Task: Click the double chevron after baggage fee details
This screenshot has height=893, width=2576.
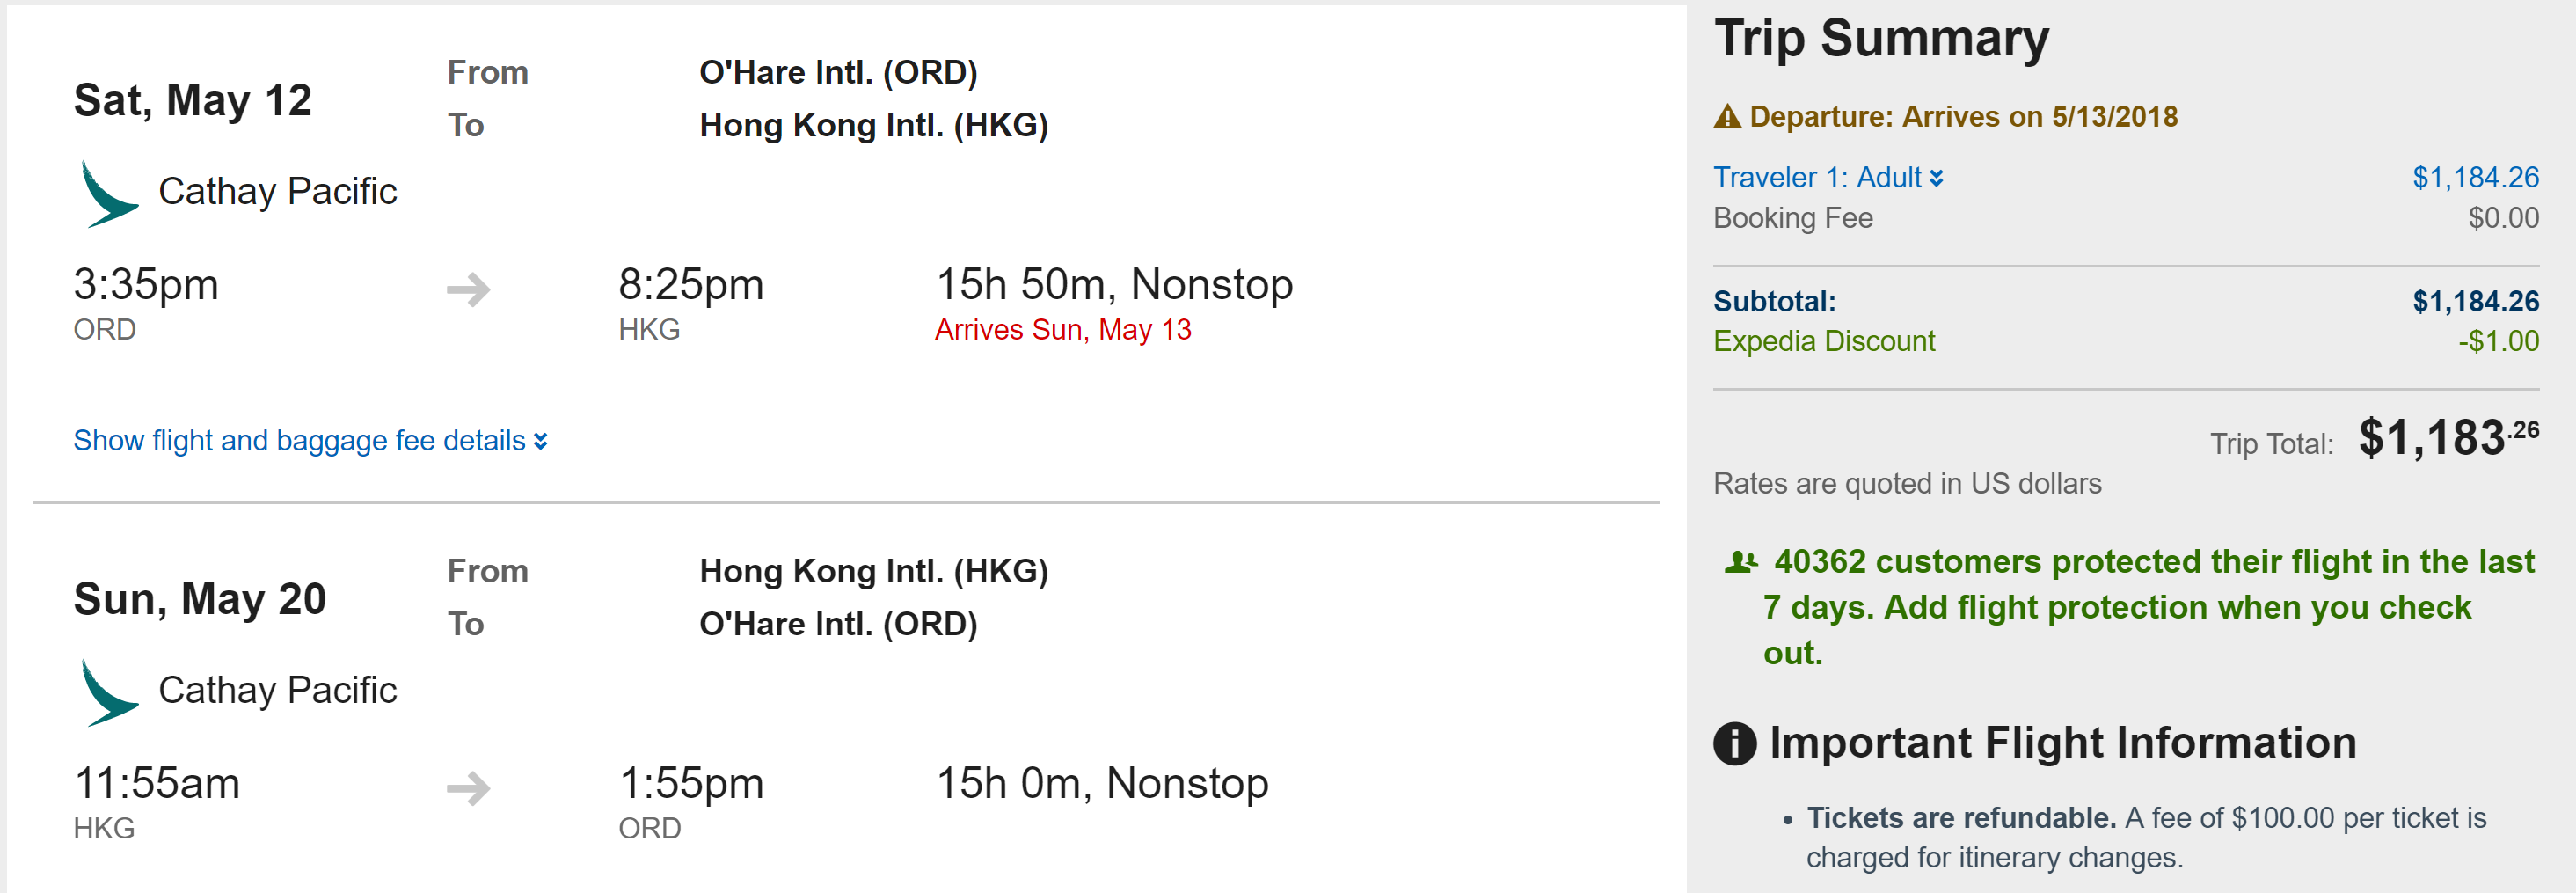Action: pyautogui.click(x=541, y=441)
